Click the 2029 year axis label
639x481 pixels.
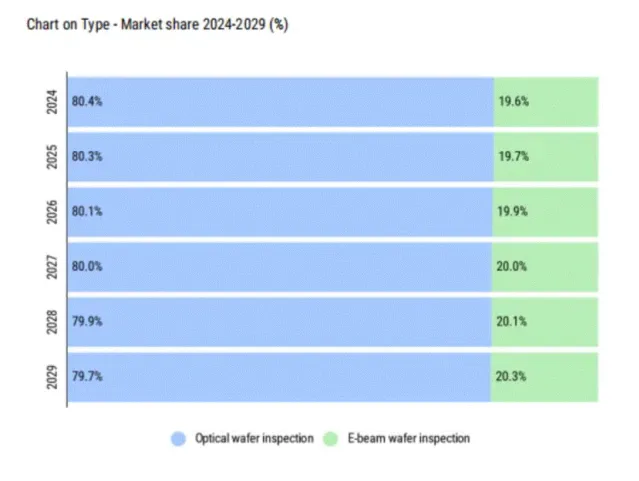[53, 377]
